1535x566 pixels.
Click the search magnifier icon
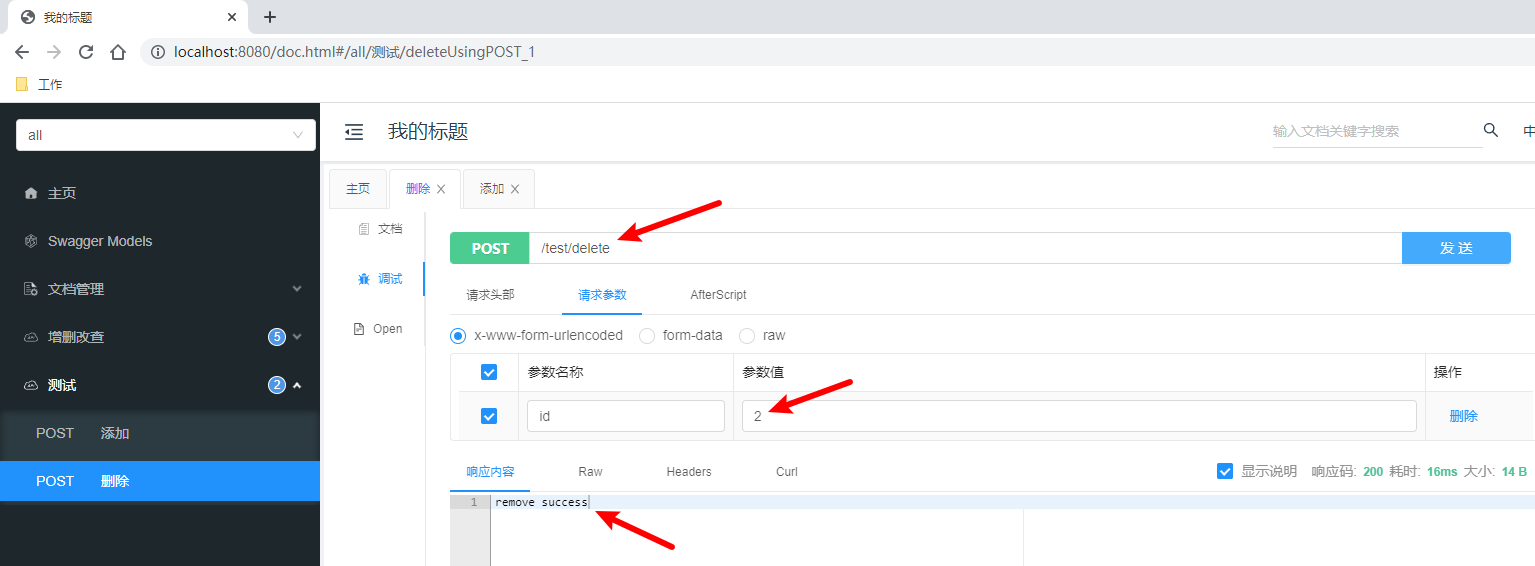coord(1491,130)
